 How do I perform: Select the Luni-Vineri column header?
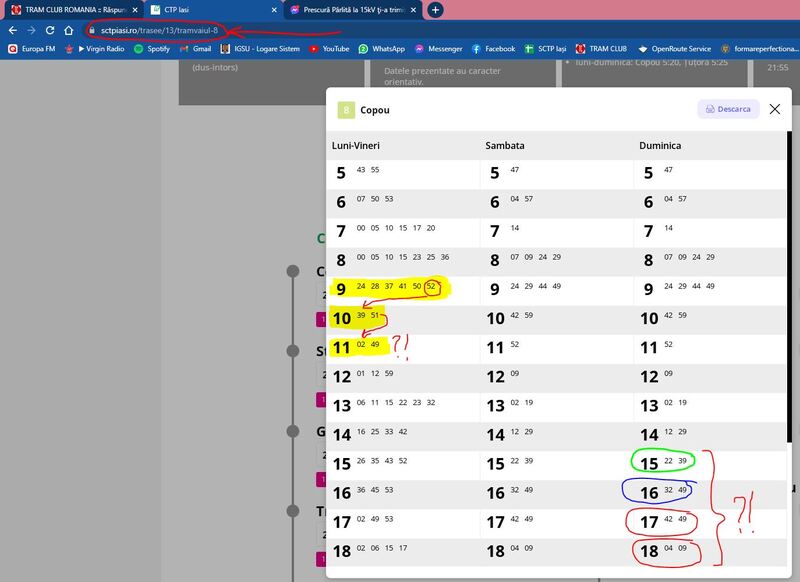(x=356, y=145)
